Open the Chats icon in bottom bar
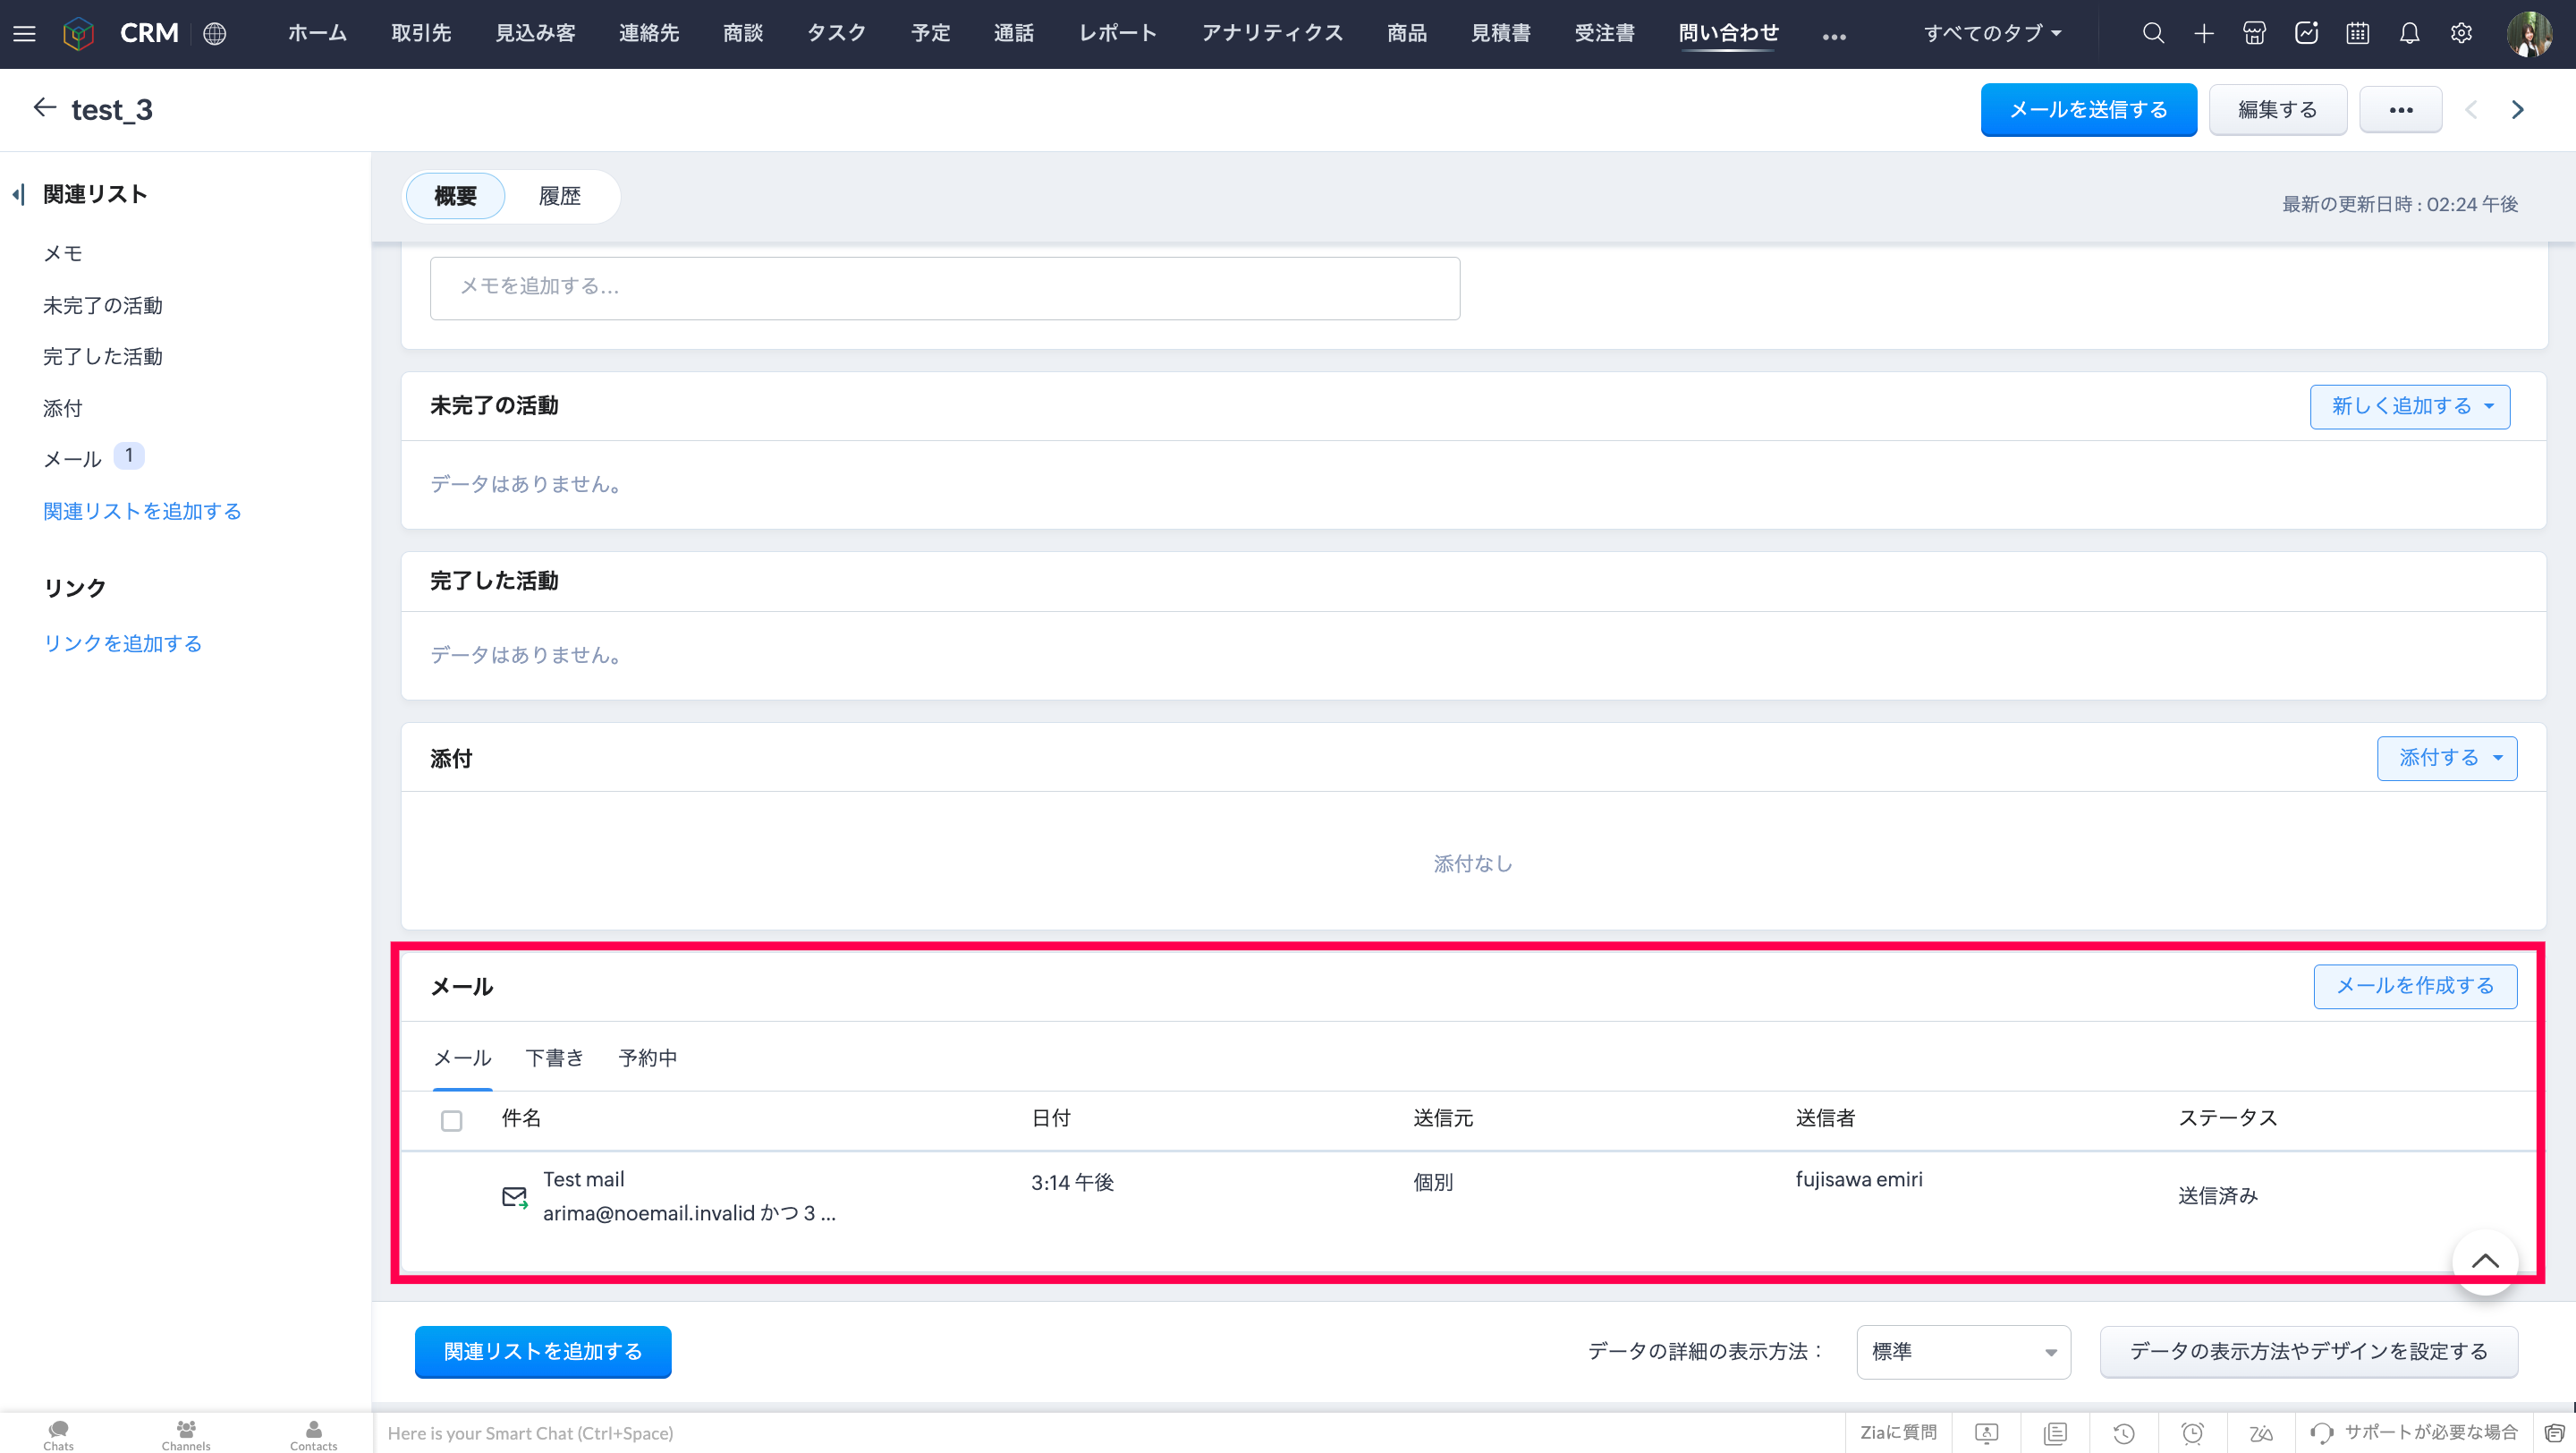Screen dimensions: 2576x1453 (x=58, y=1433)
